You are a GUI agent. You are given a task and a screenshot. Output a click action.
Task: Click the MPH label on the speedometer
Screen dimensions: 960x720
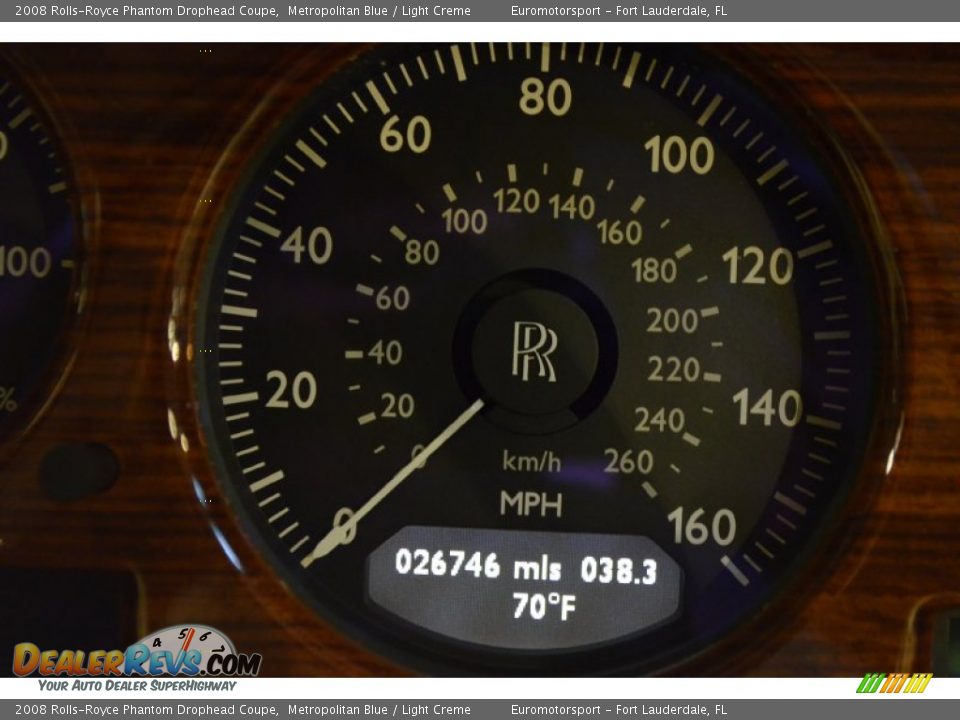pos(530,504)
